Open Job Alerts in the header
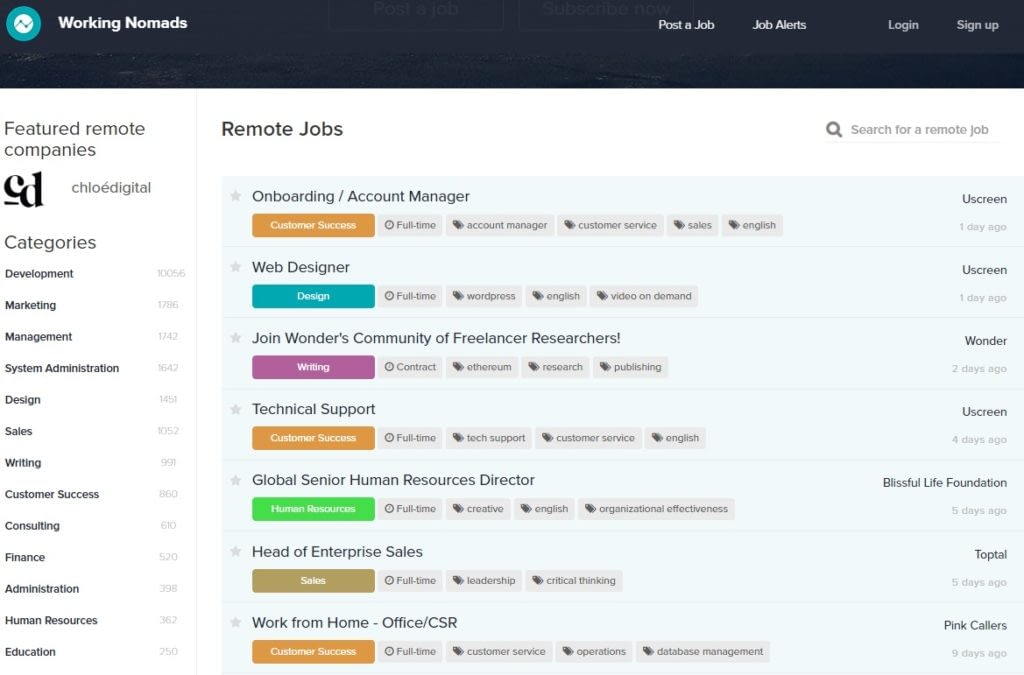The width and height of the screenshot is (1024, 675). [779, 25]
